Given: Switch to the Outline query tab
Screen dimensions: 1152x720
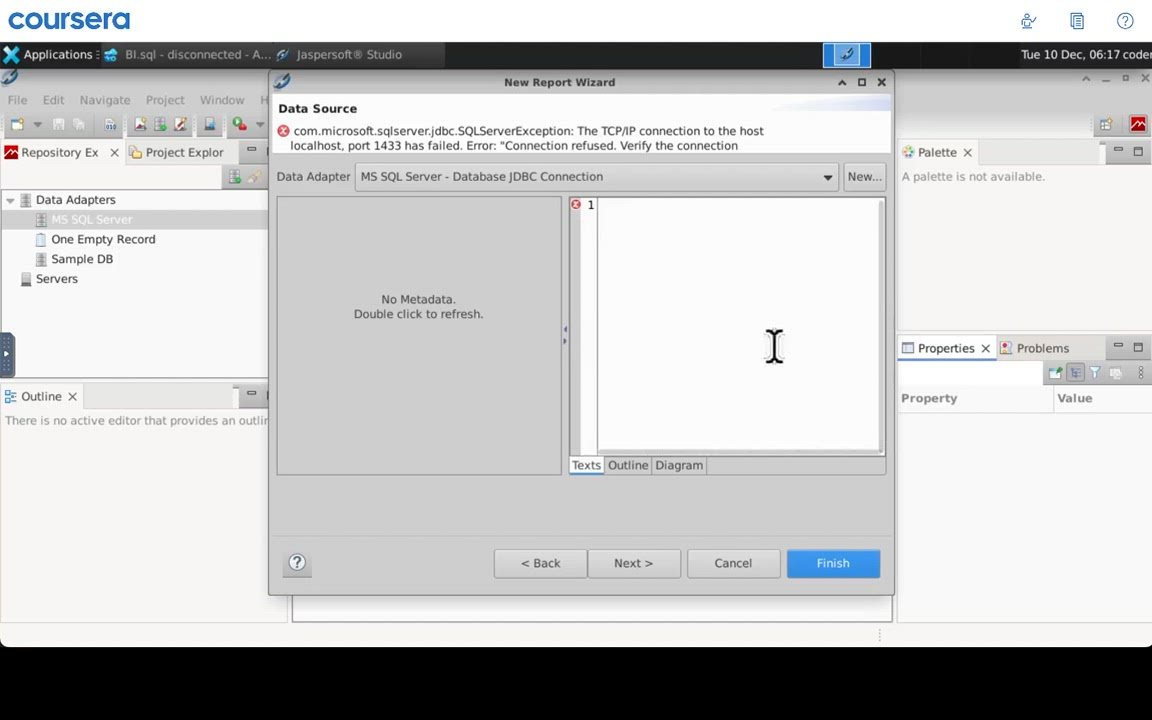Looking at the screenshot, I should (628, 465).
